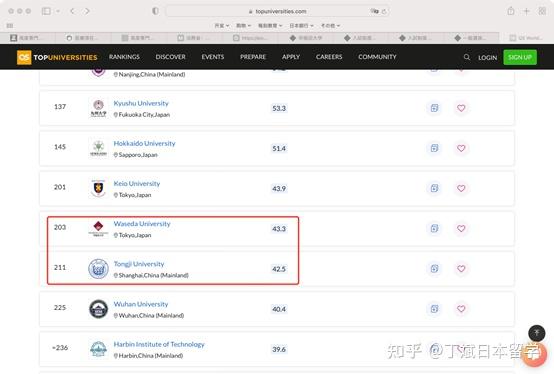This screenshot has height=374, width=554.
Task: Open the Harbin Institute of Technology link
Action: pos(159,344)
